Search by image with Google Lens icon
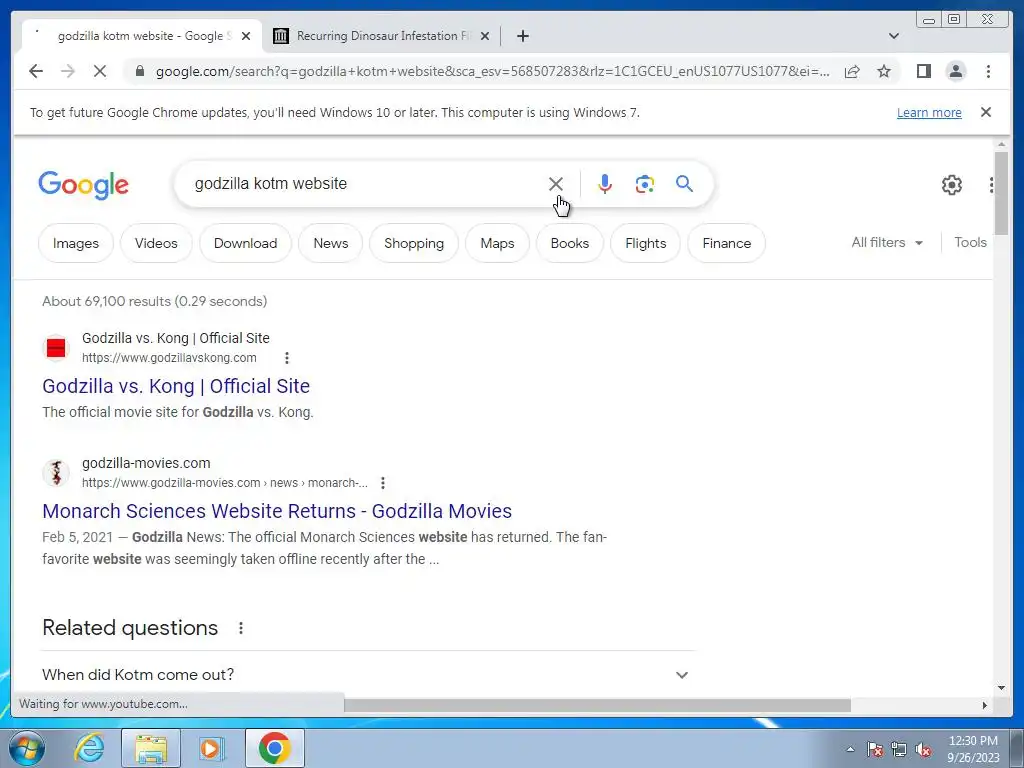 [x=645, y=184]
